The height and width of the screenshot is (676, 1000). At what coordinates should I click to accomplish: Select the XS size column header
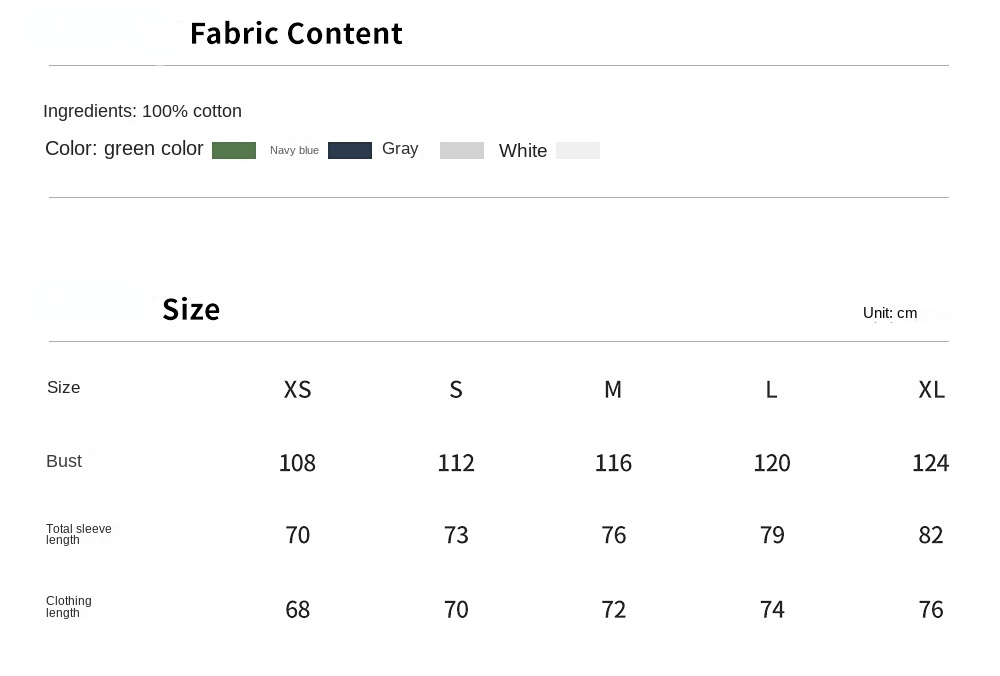click(297, 389)
